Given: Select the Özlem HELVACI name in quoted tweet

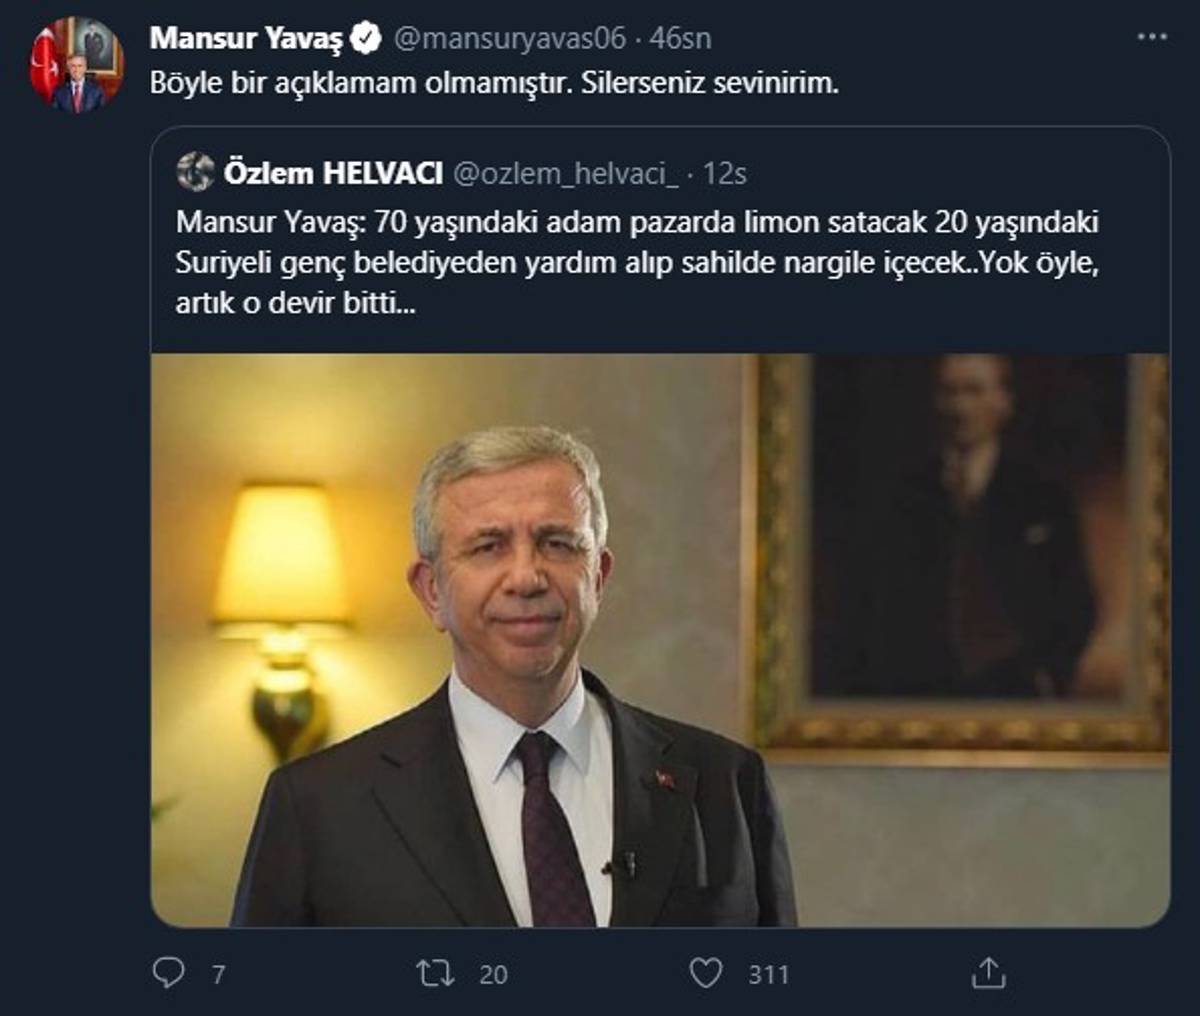Looking at the screenshot, I should pyautogui.click(x=333, y=174).
